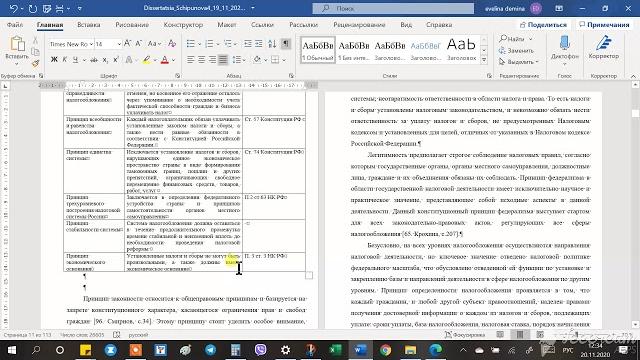Expand bulleted list options
Screen dimensions: 640x360
coord(200,44)
